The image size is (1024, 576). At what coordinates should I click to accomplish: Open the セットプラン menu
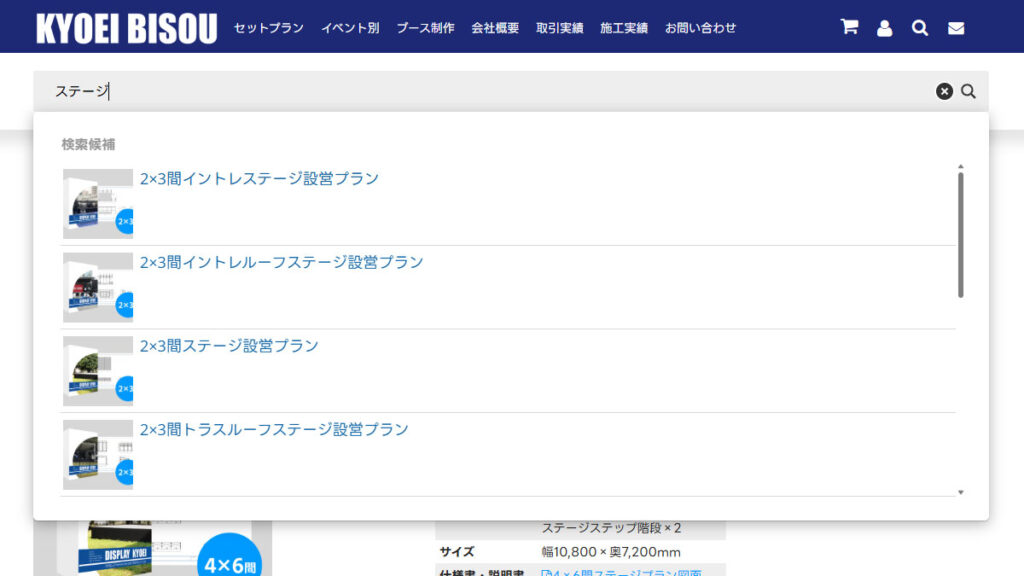coord(268,28)
